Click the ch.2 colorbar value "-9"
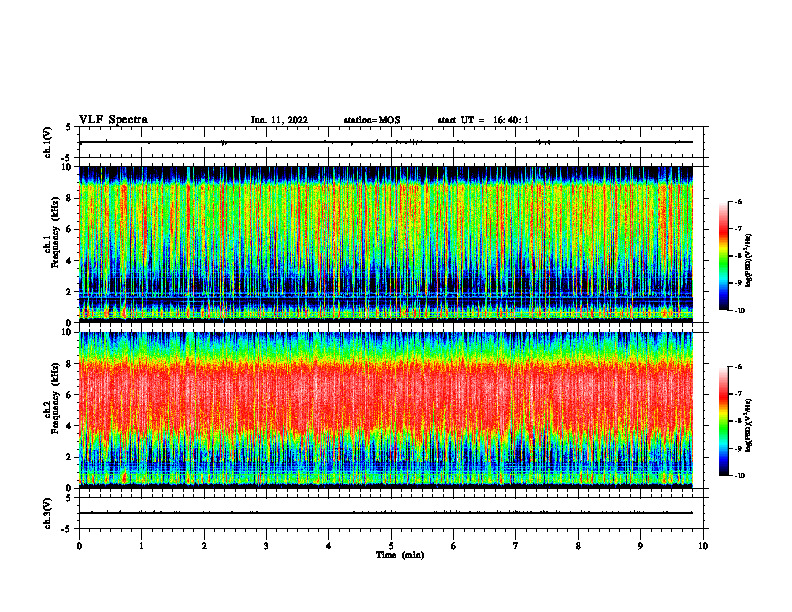 tap(738, 448)
